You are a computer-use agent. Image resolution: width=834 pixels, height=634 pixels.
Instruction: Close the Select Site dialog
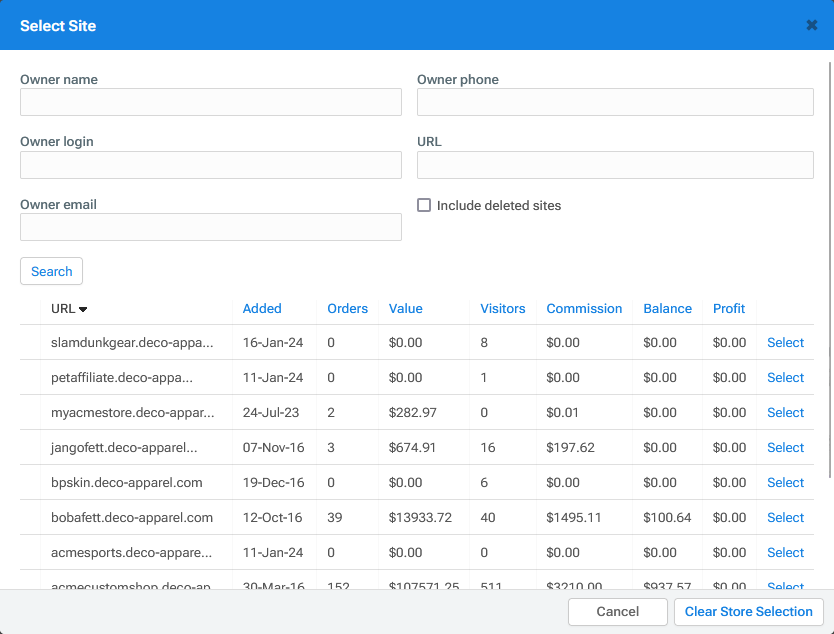tap(811, 25)
